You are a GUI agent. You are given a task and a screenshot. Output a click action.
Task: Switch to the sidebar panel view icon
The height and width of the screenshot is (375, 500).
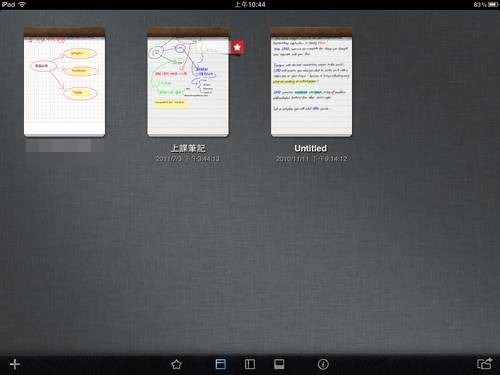tap(250, 364)
